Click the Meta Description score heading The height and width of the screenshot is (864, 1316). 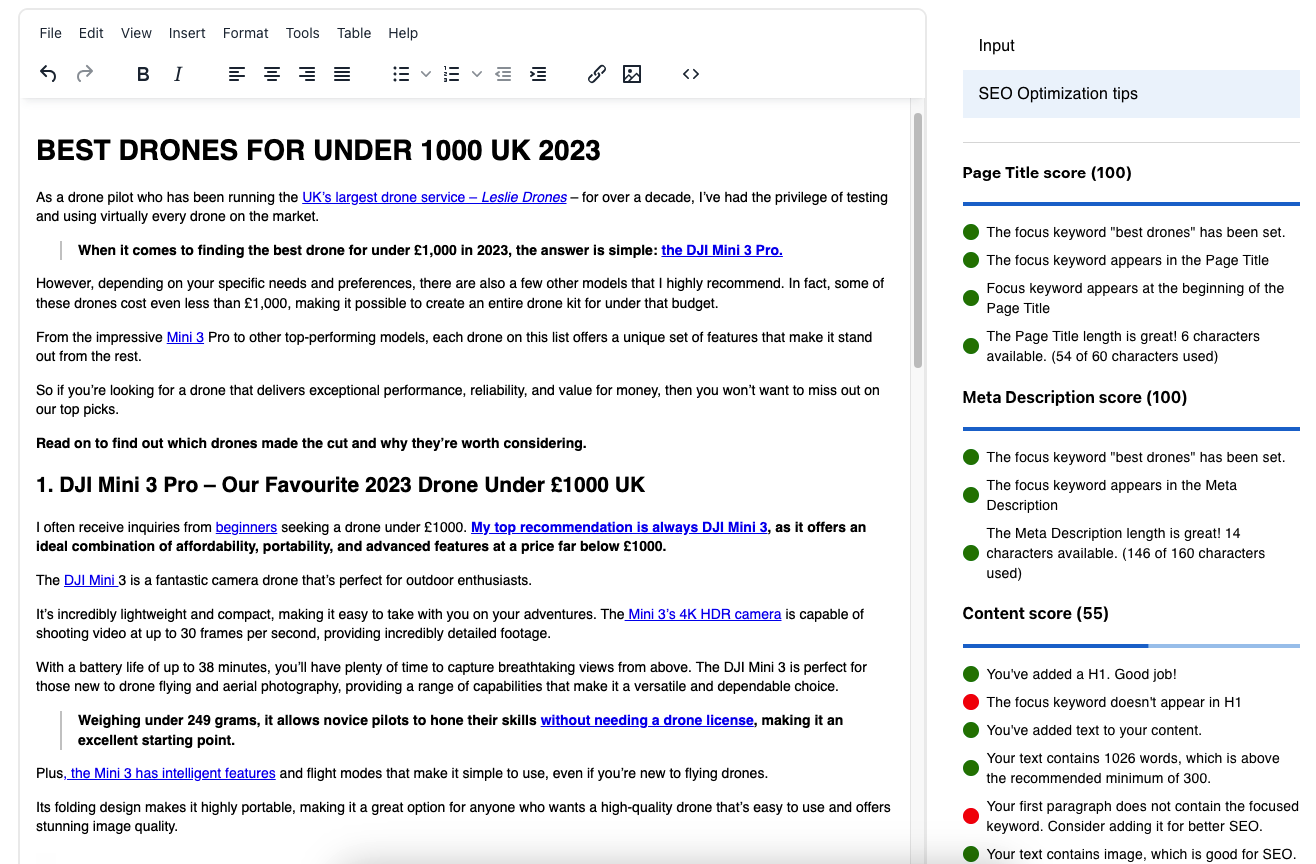tap(1075, 398)
